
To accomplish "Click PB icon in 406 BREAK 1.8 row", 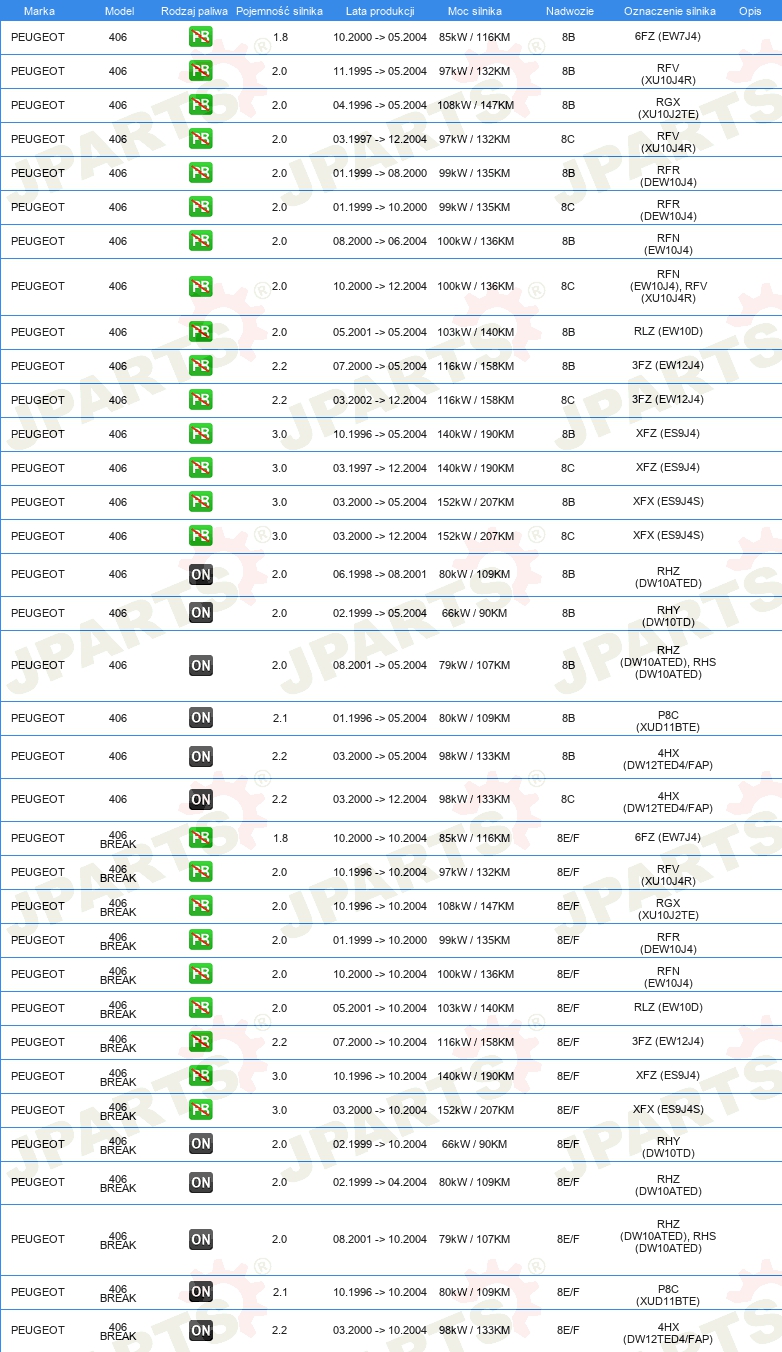I will click(201, 838).
